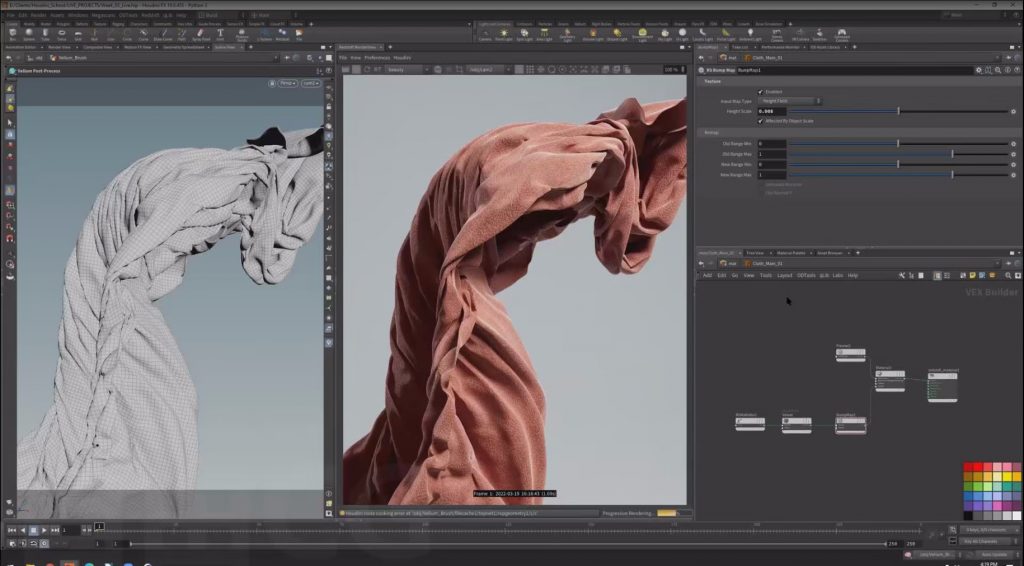Jump to last frame on timeline

pyautogui.click(x=55, y=530)
